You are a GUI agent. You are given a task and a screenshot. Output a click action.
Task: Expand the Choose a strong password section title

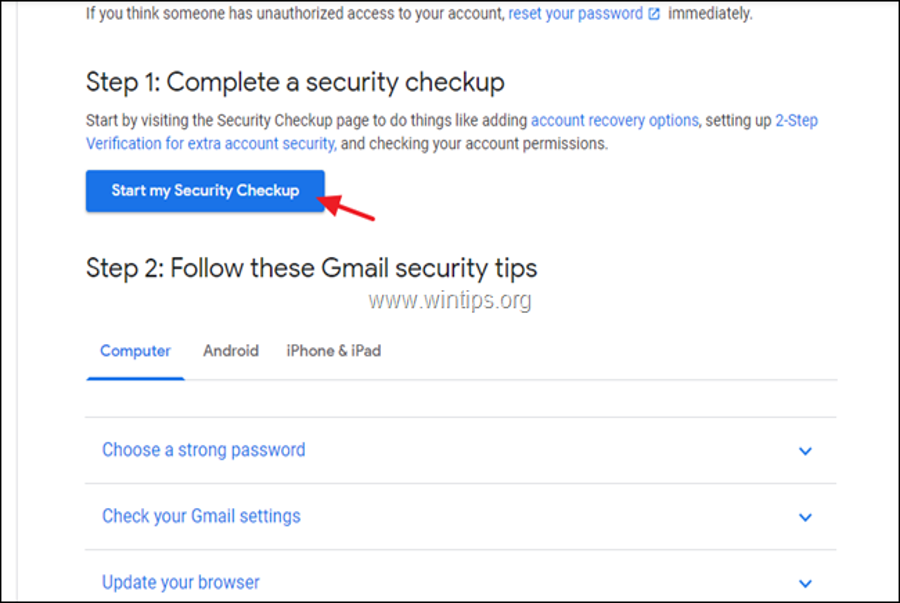pyautogui.click(x=204, y=450)
